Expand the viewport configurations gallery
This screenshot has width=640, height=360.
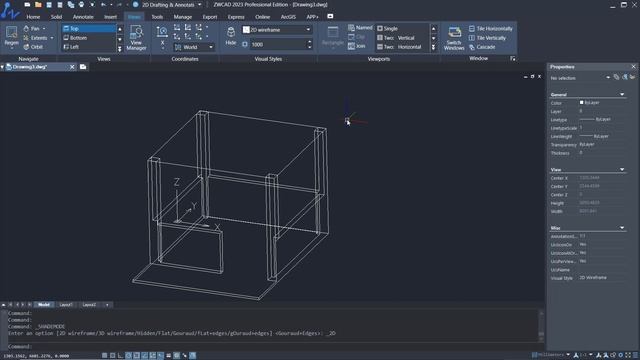click(x=433, y=48)
